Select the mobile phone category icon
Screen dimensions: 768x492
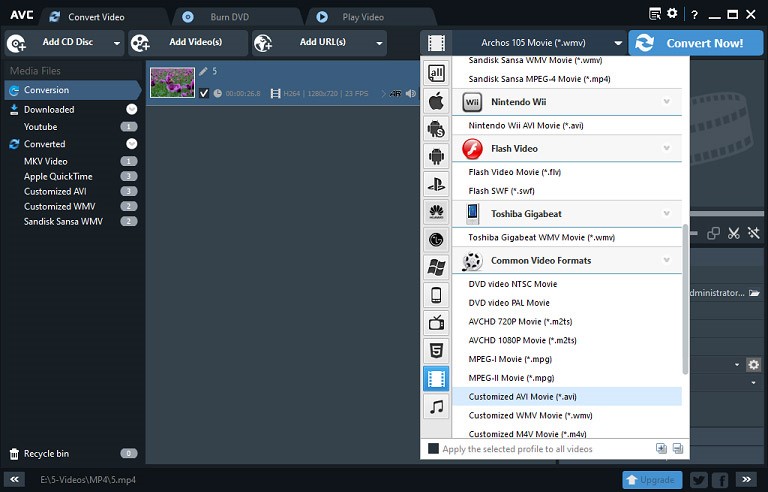pyautogui.click(x=436, y=295)
